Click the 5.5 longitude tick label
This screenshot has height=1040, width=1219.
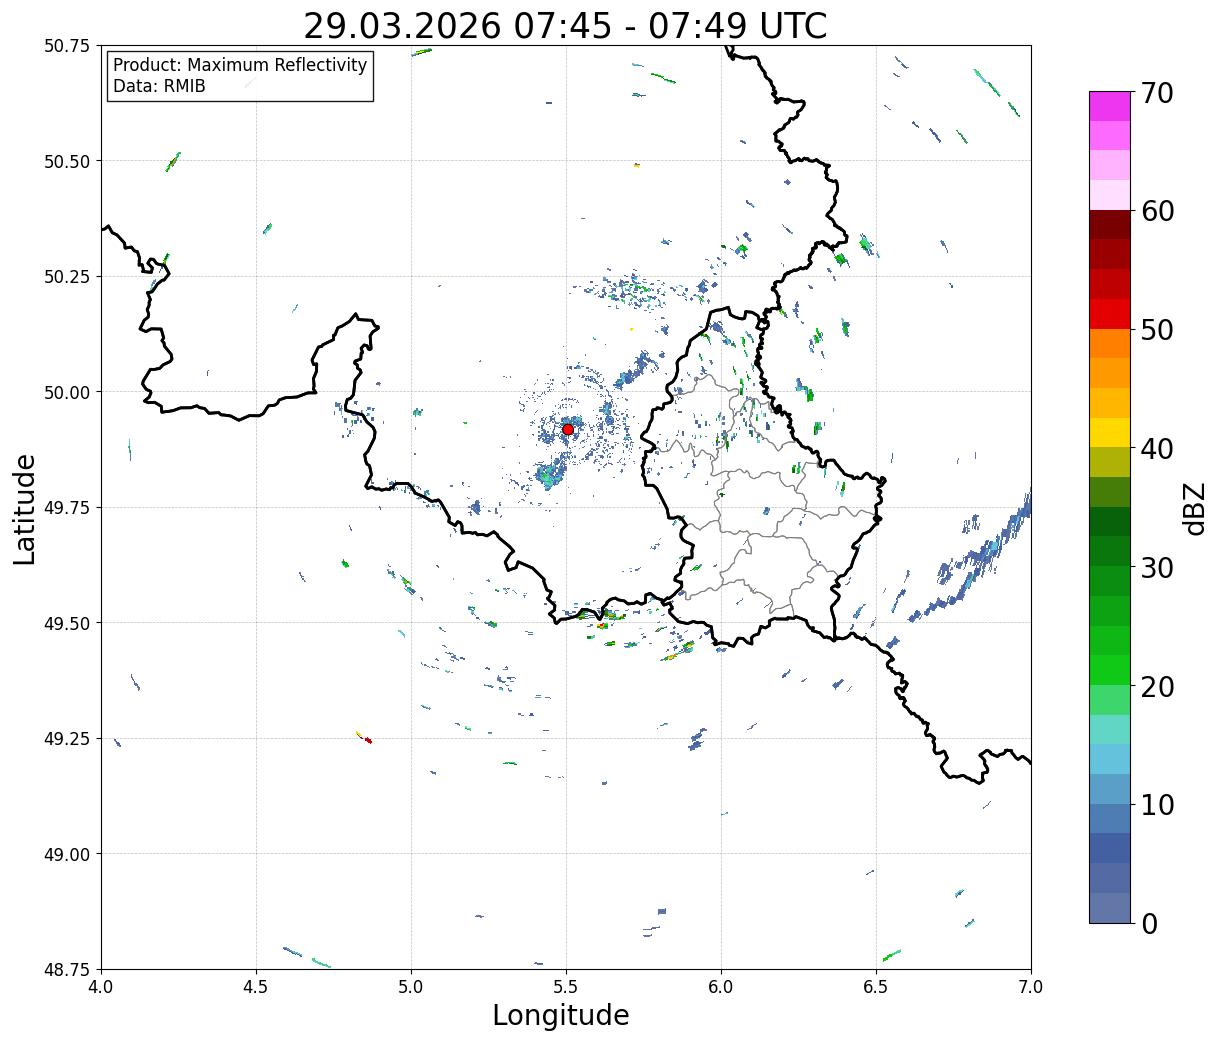click(x=566, y=987)
